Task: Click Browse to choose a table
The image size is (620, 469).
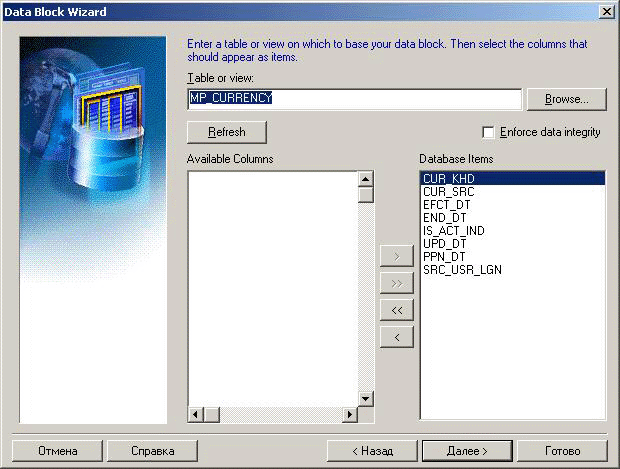Action: (x=566, y=99)
